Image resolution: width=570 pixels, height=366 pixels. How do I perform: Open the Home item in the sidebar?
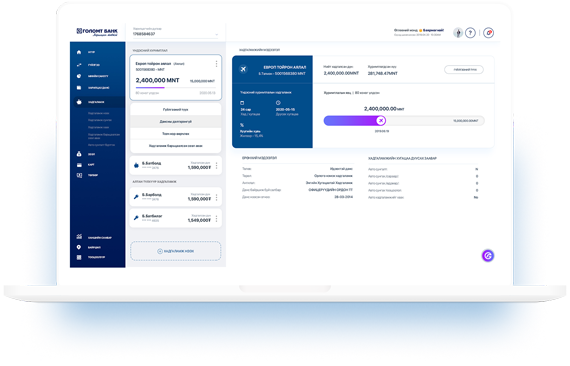point(79,52)
